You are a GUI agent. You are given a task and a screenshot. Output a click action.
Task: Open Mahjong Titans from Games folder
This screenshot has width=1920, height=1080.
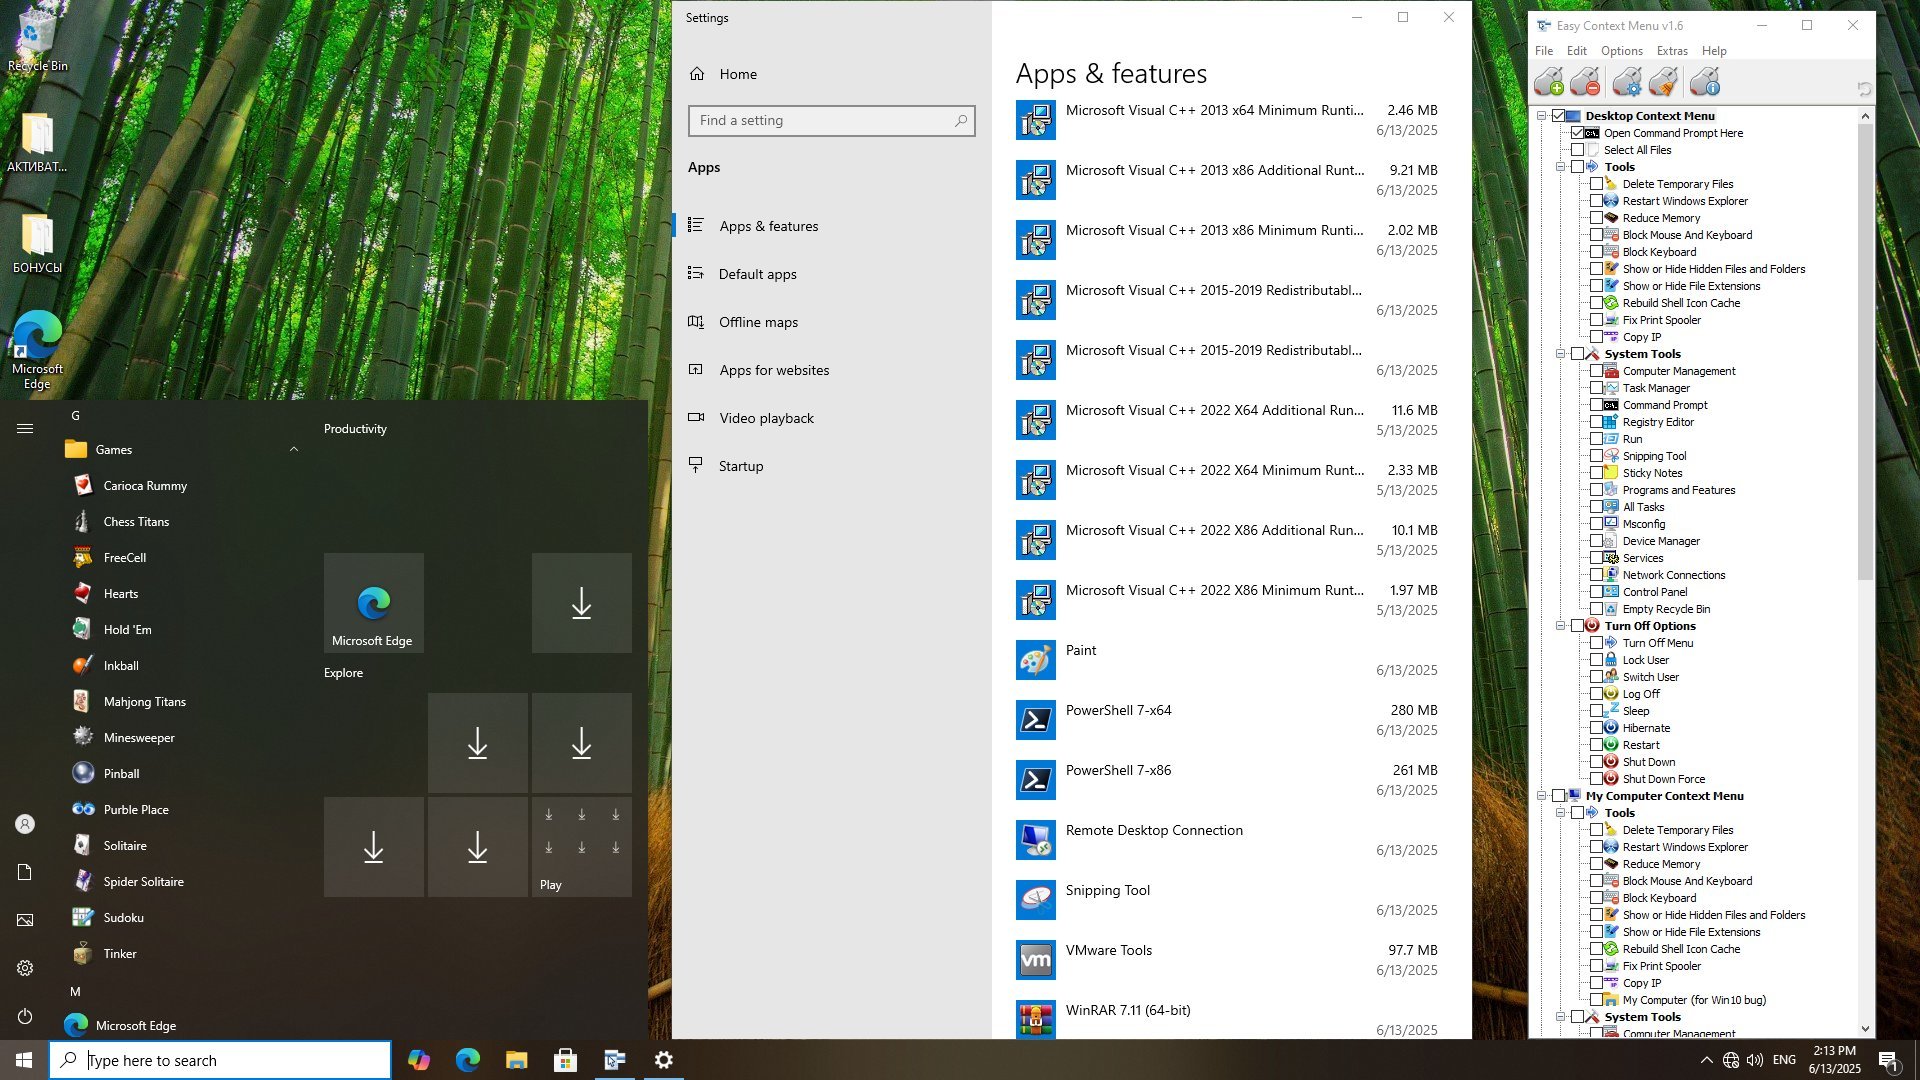point(144,702)
